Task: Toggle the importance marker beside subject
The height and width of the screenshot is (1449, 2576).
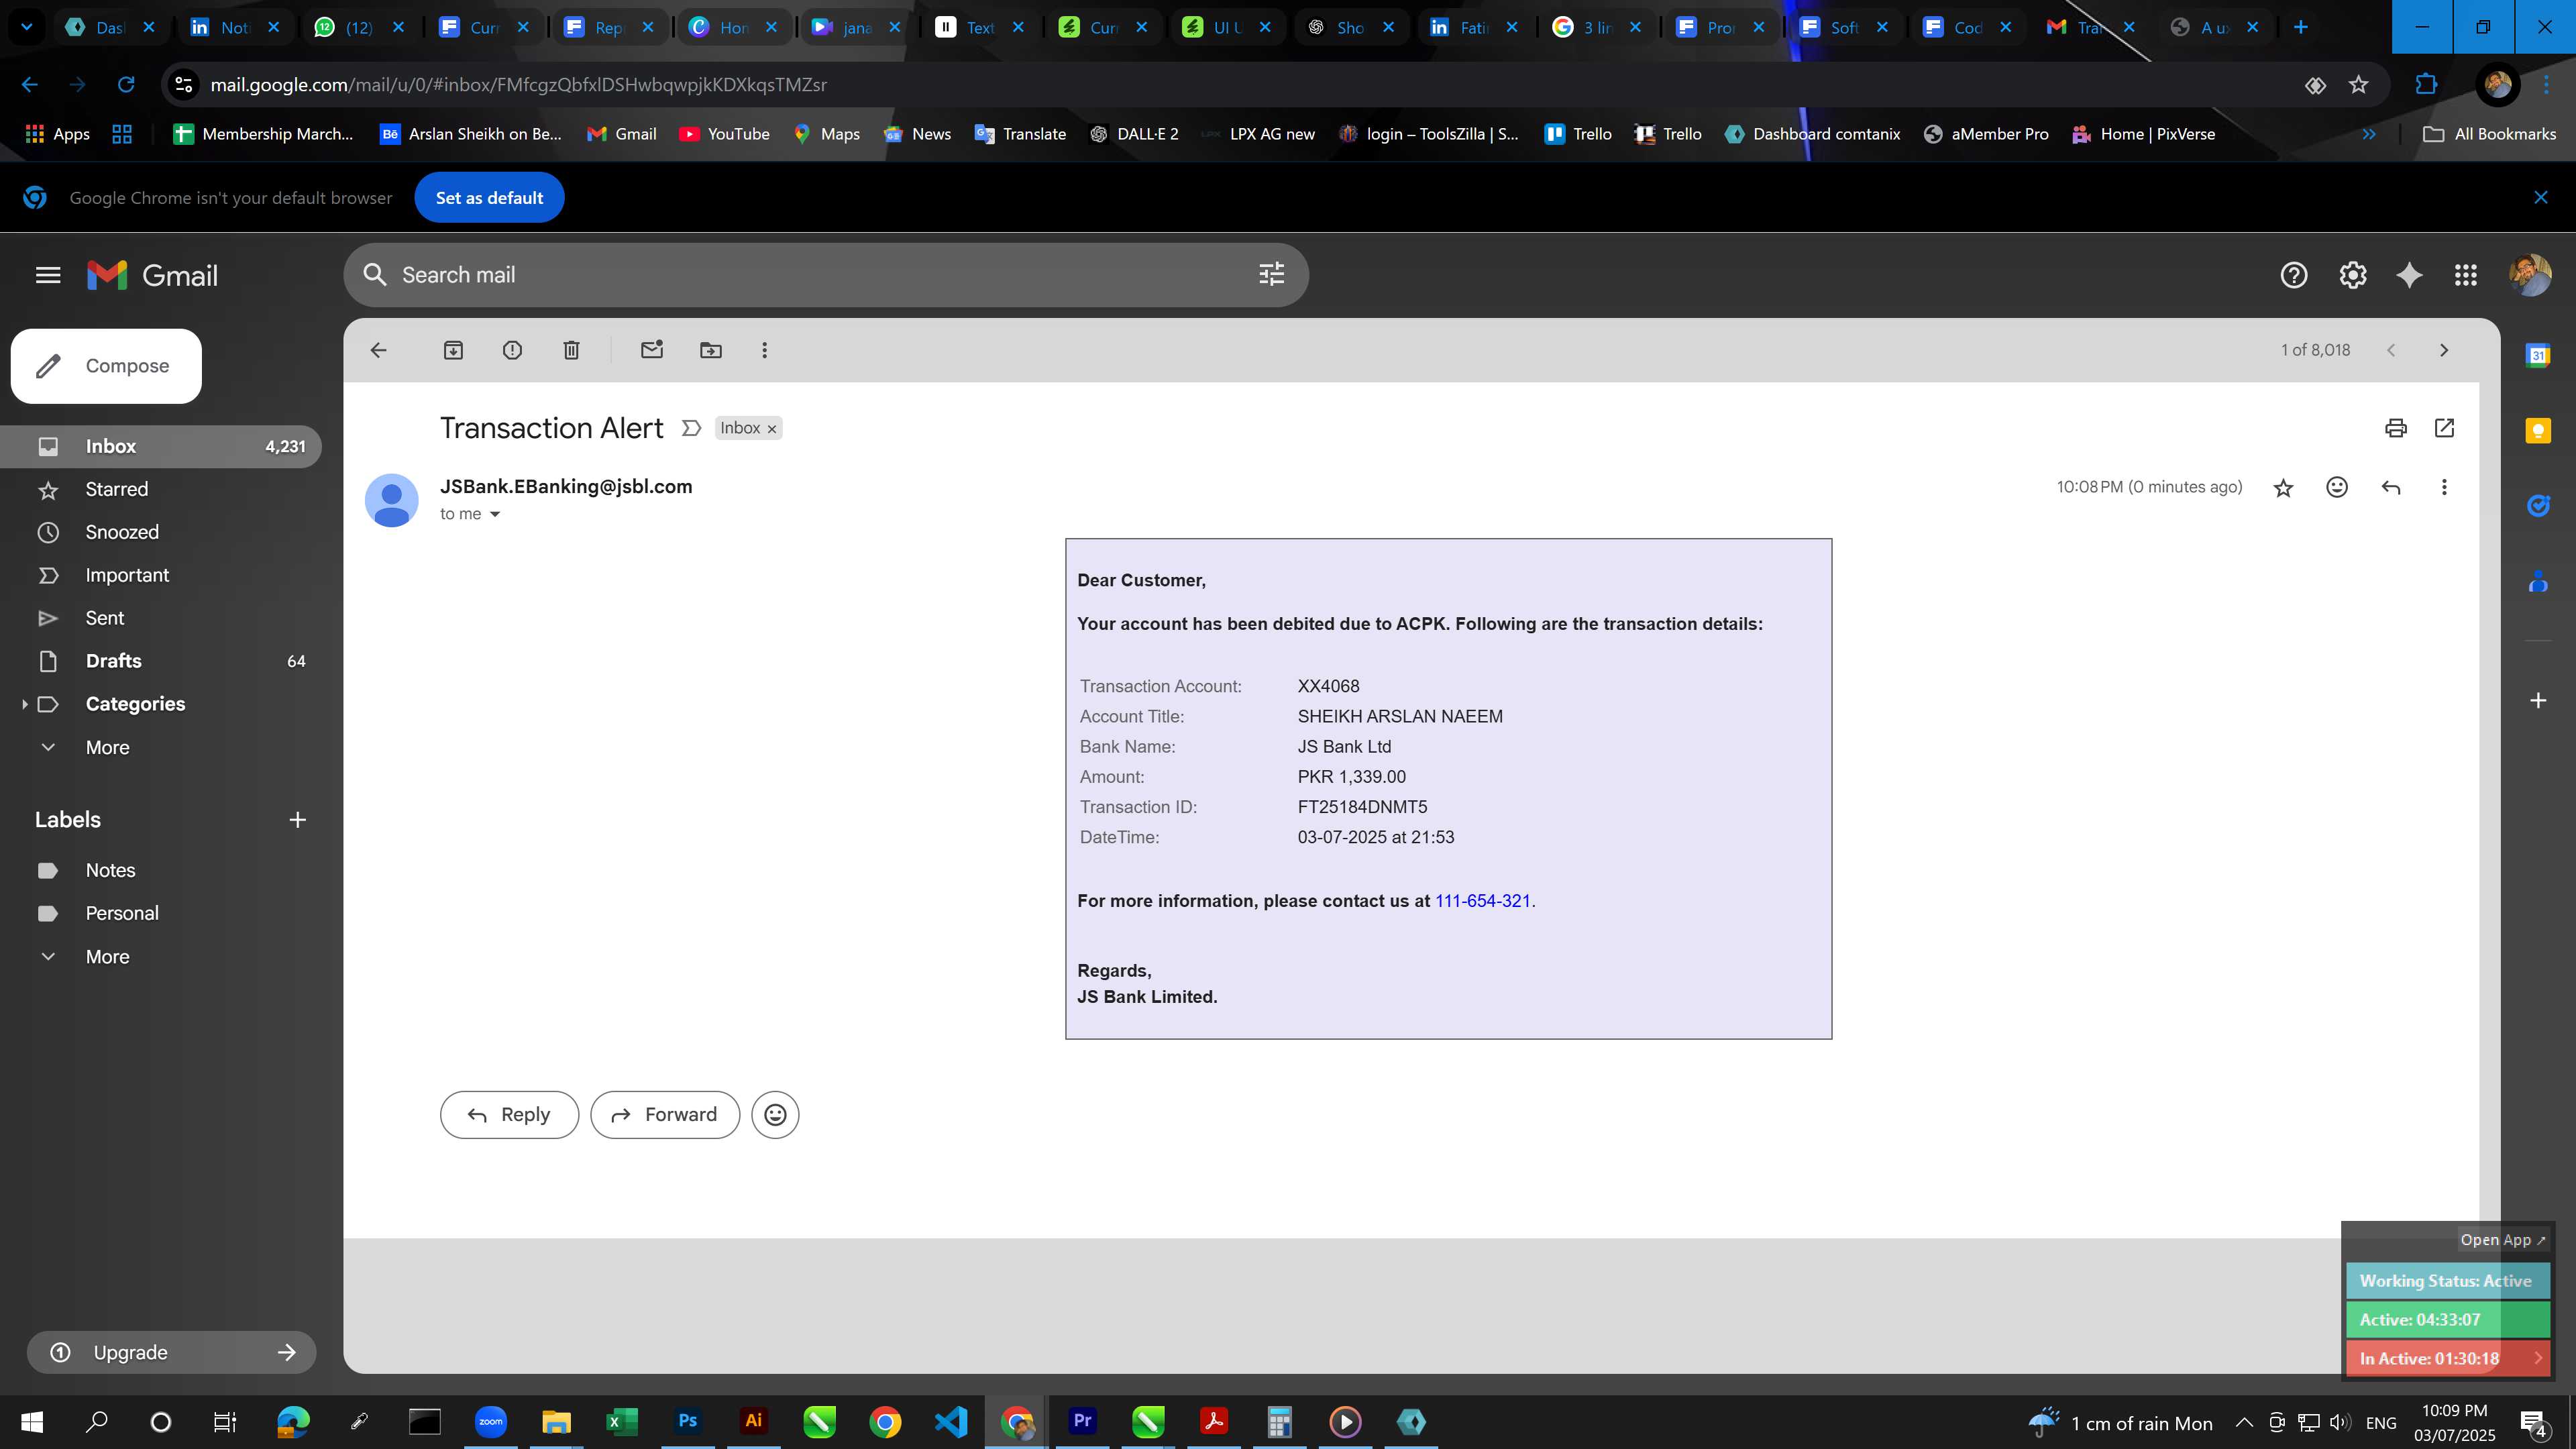Action: [x=691, y=428]
